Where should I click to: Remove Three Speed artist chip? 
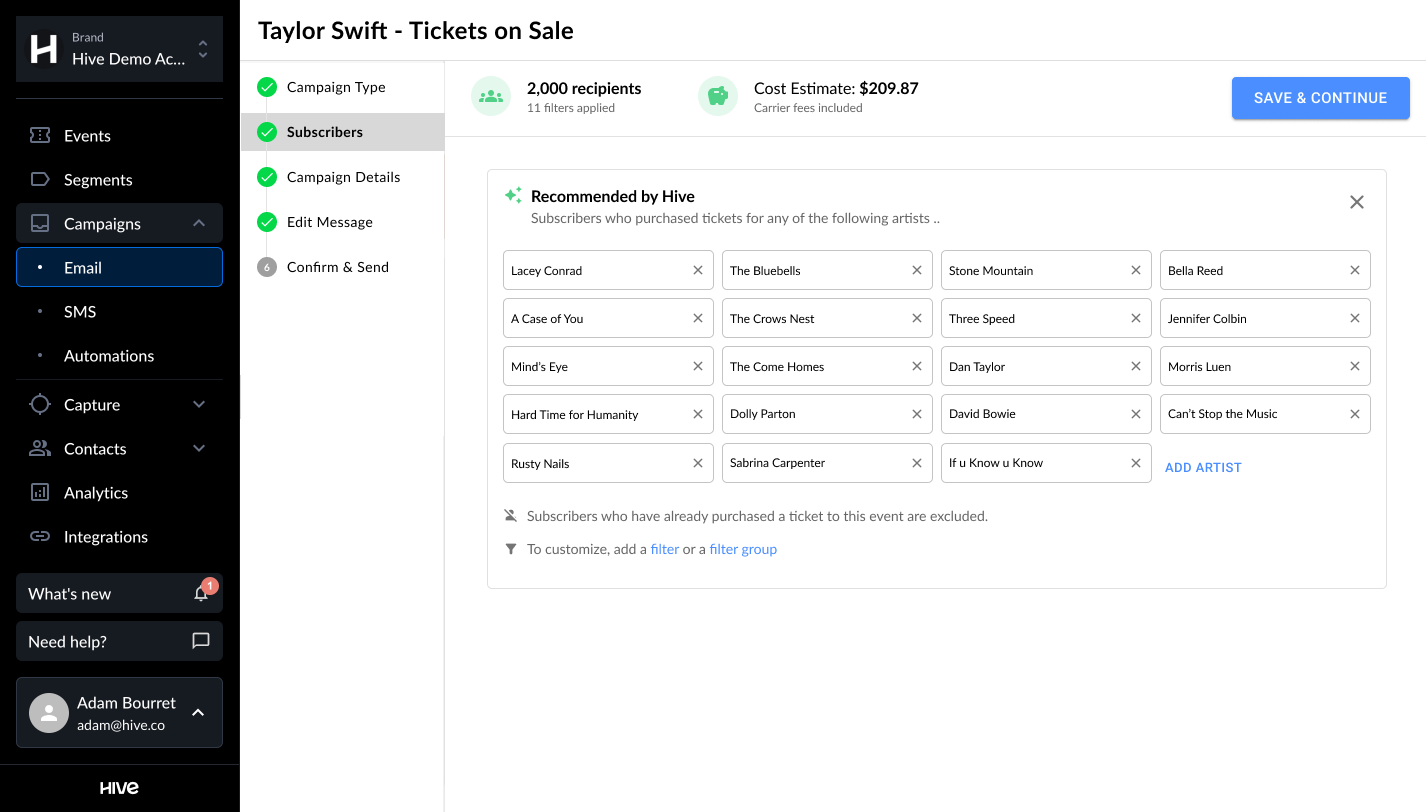(1136, 318)
